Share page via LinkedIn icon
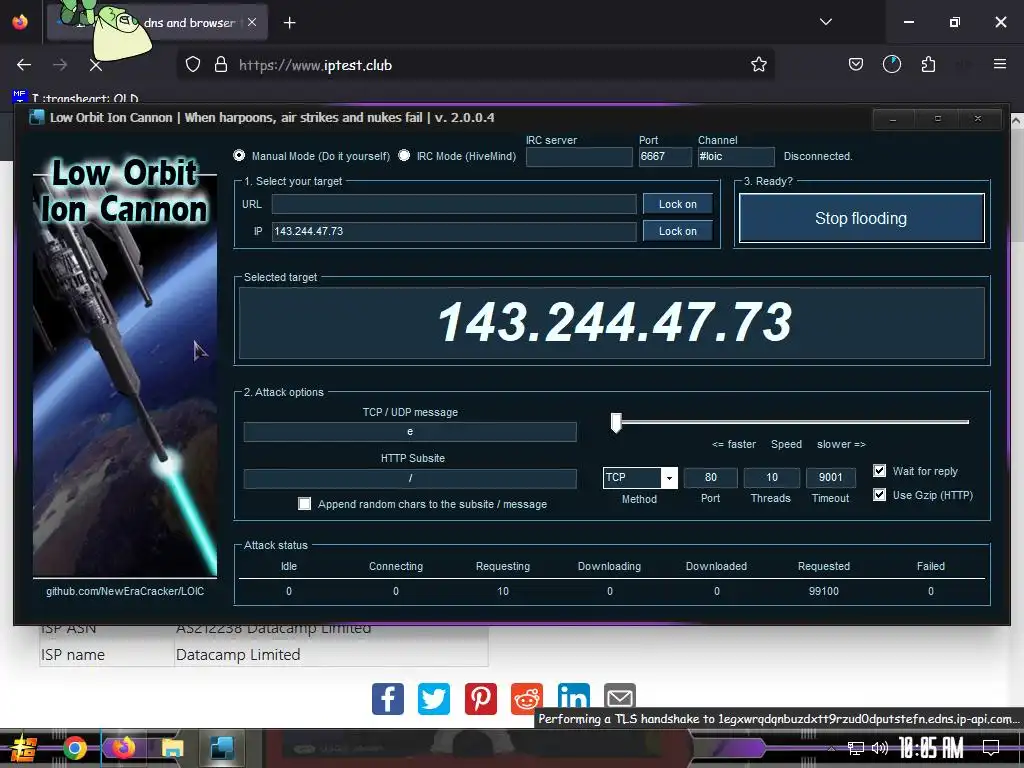 coord(573,696)
